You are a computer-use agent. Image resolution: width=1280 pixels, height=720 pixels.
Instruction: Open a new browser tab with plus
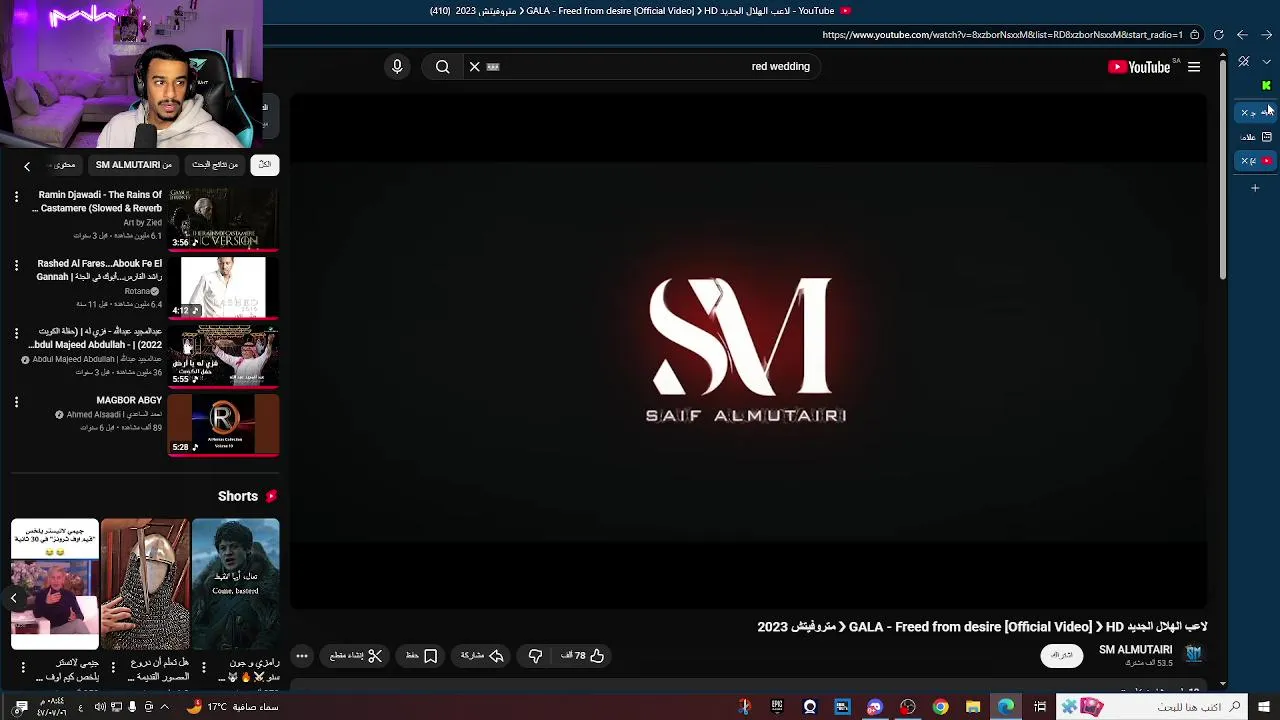(x=1255, y=188)
